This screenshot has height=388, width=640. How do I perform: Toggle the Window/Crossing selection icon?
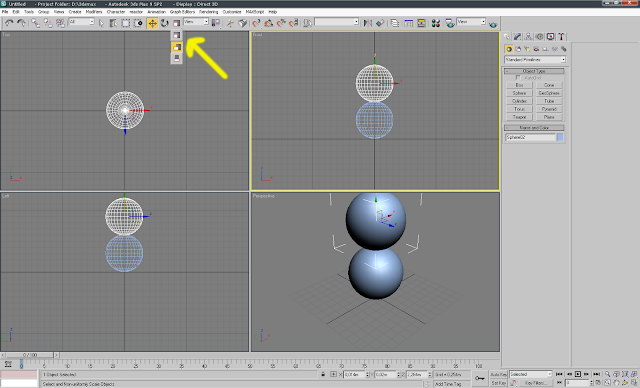pos(138,23)
